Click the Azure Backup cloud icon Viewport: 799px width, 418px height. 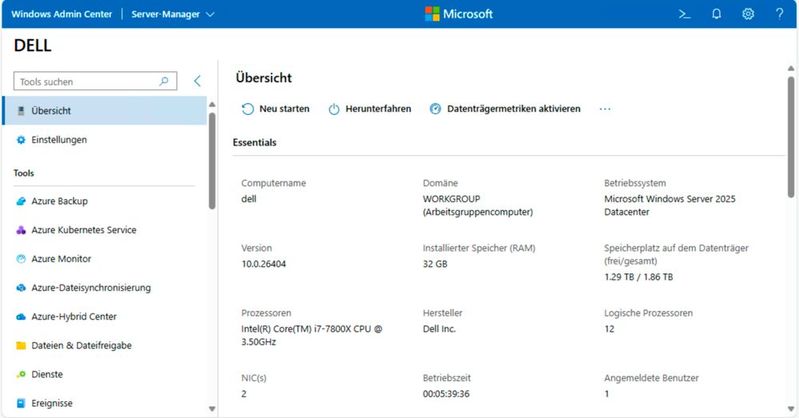[x=21, y=201]
